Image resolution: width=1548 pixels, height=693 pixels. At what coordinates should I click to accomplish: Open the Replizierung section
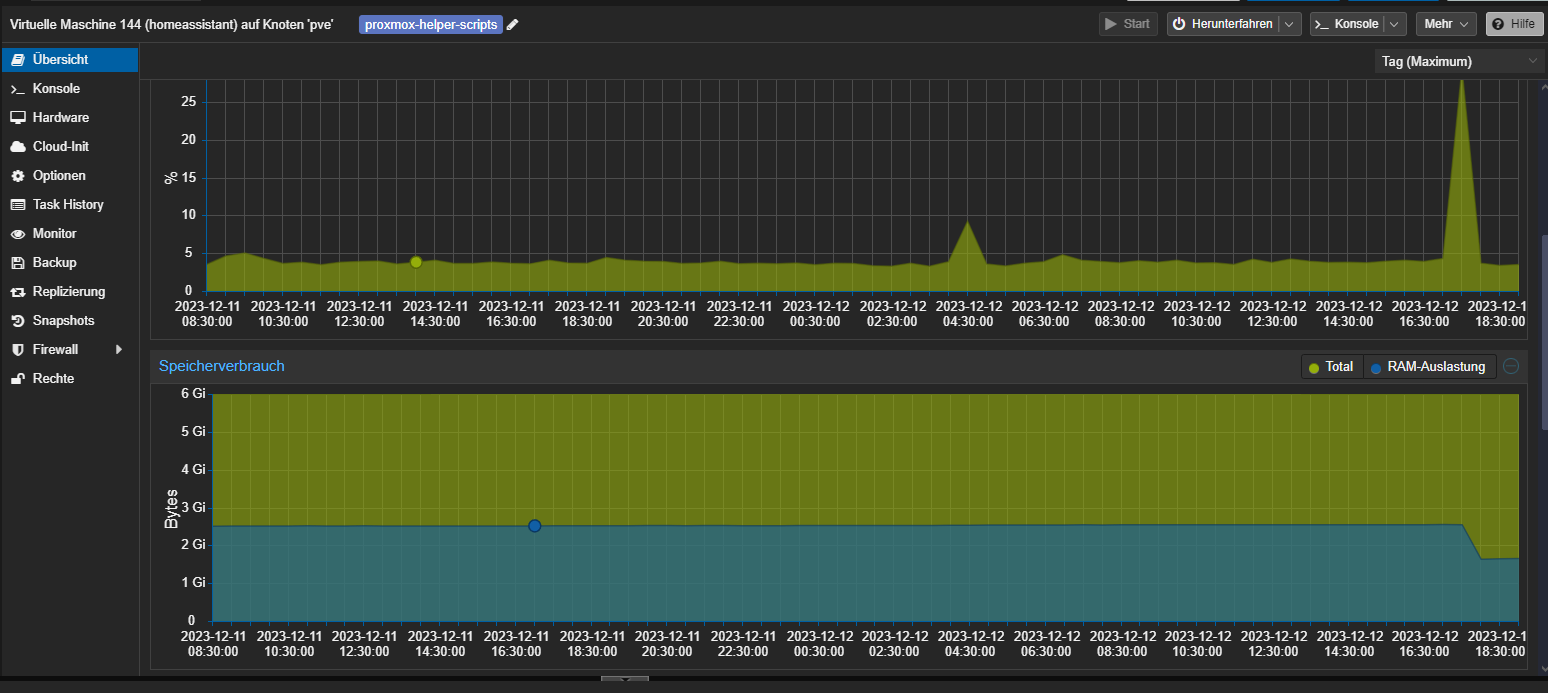pyautogui.click(x=68, y=292)
